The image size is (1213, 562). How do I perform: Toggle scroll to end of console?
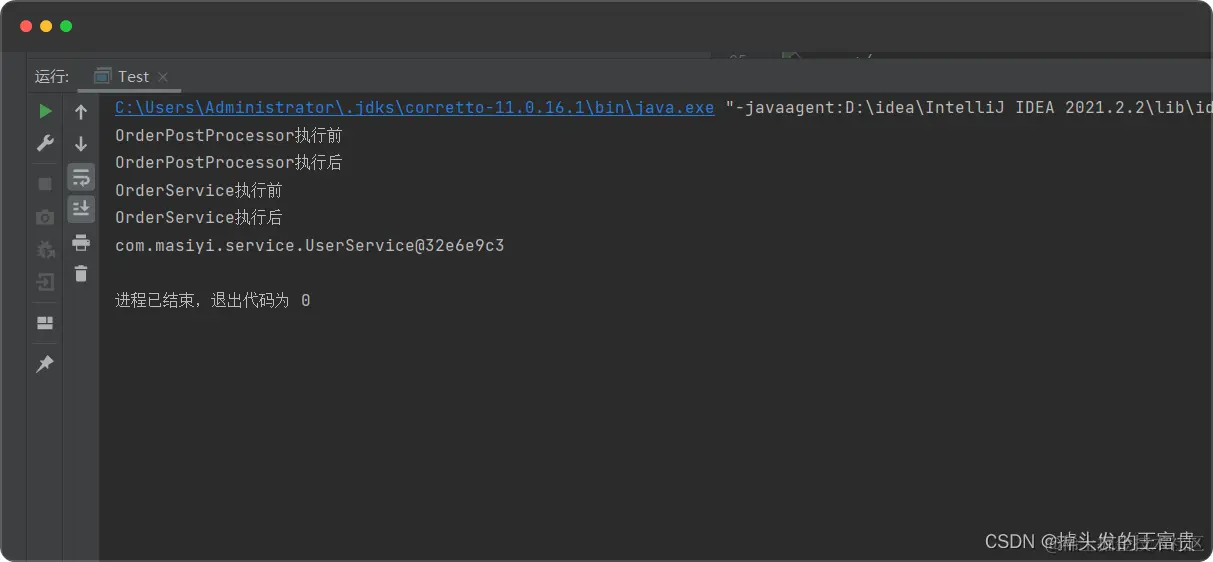(81, 209)
